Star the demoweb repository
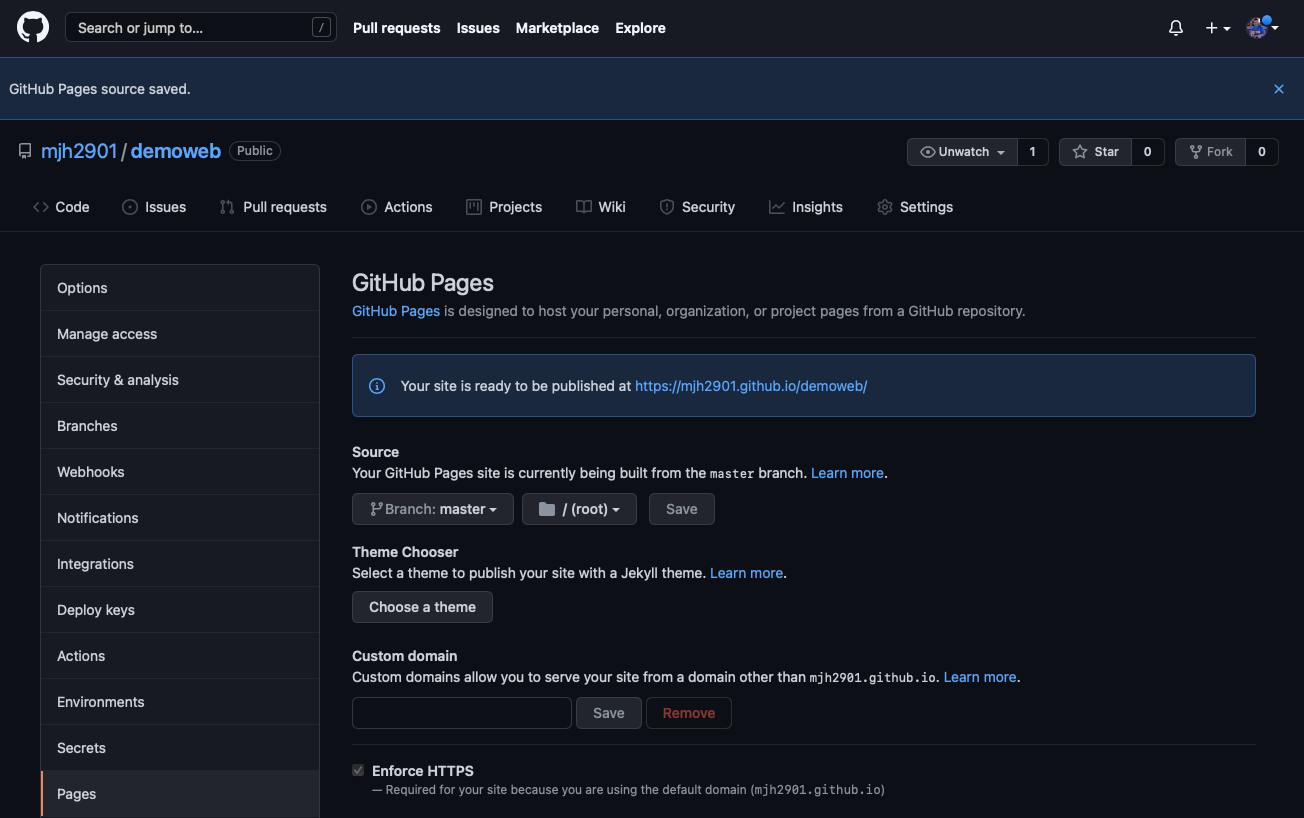Screen dimensions: 1304x818 point(1096,152)
